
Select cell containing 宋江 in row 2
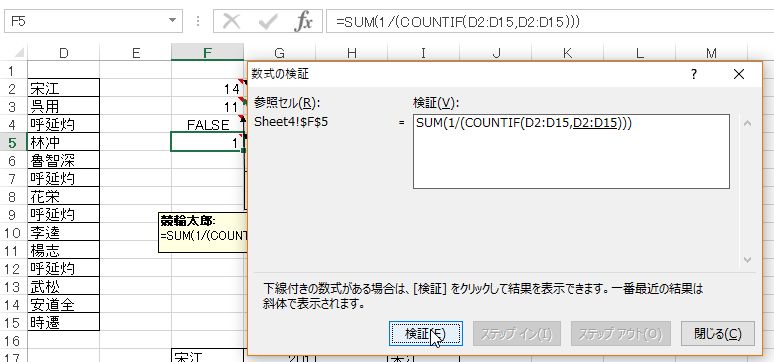[64, 88]
